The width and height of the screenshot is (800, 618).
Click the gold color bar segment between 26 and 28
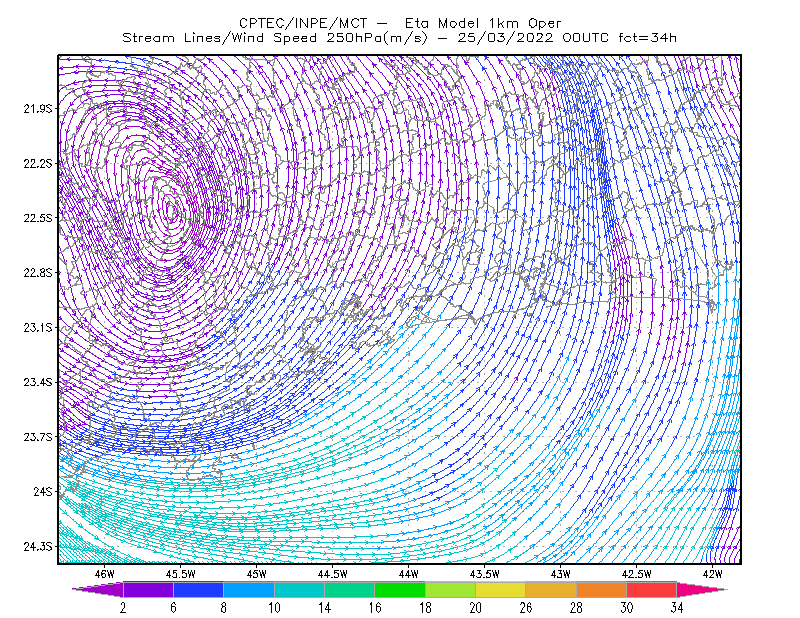click(551, 589)
